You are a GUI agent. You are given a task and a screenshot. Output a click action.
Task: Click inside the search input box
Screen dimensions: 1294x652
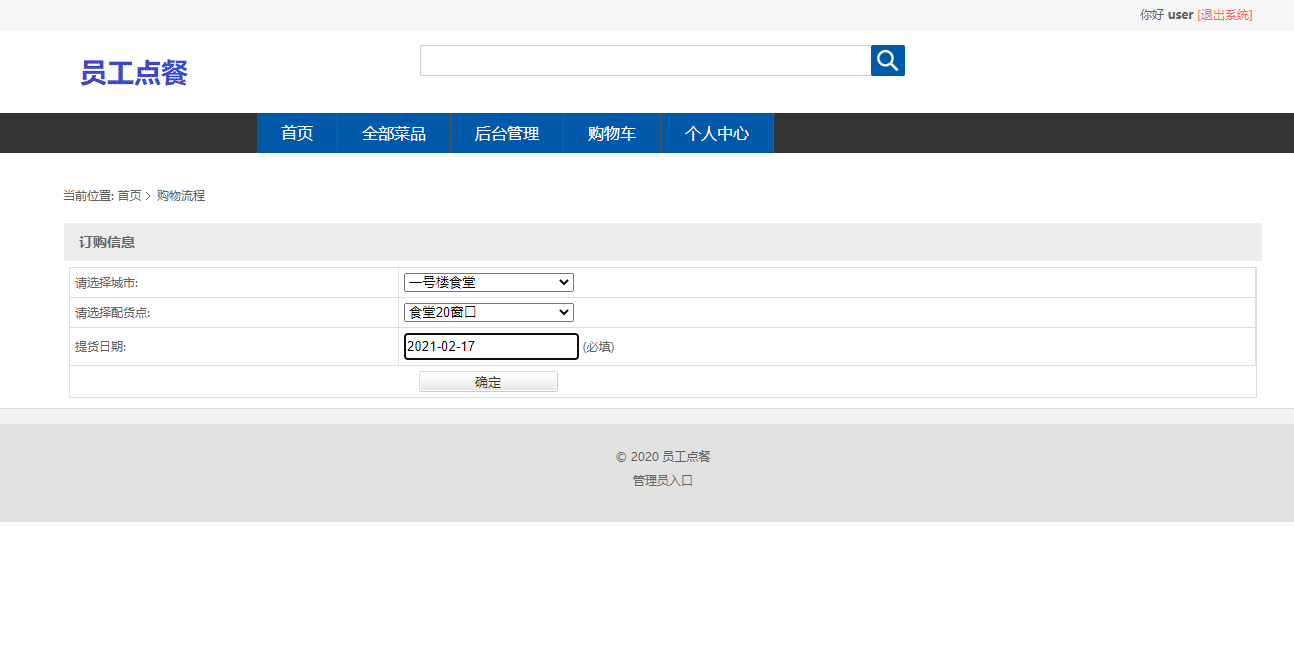(645, 60)
